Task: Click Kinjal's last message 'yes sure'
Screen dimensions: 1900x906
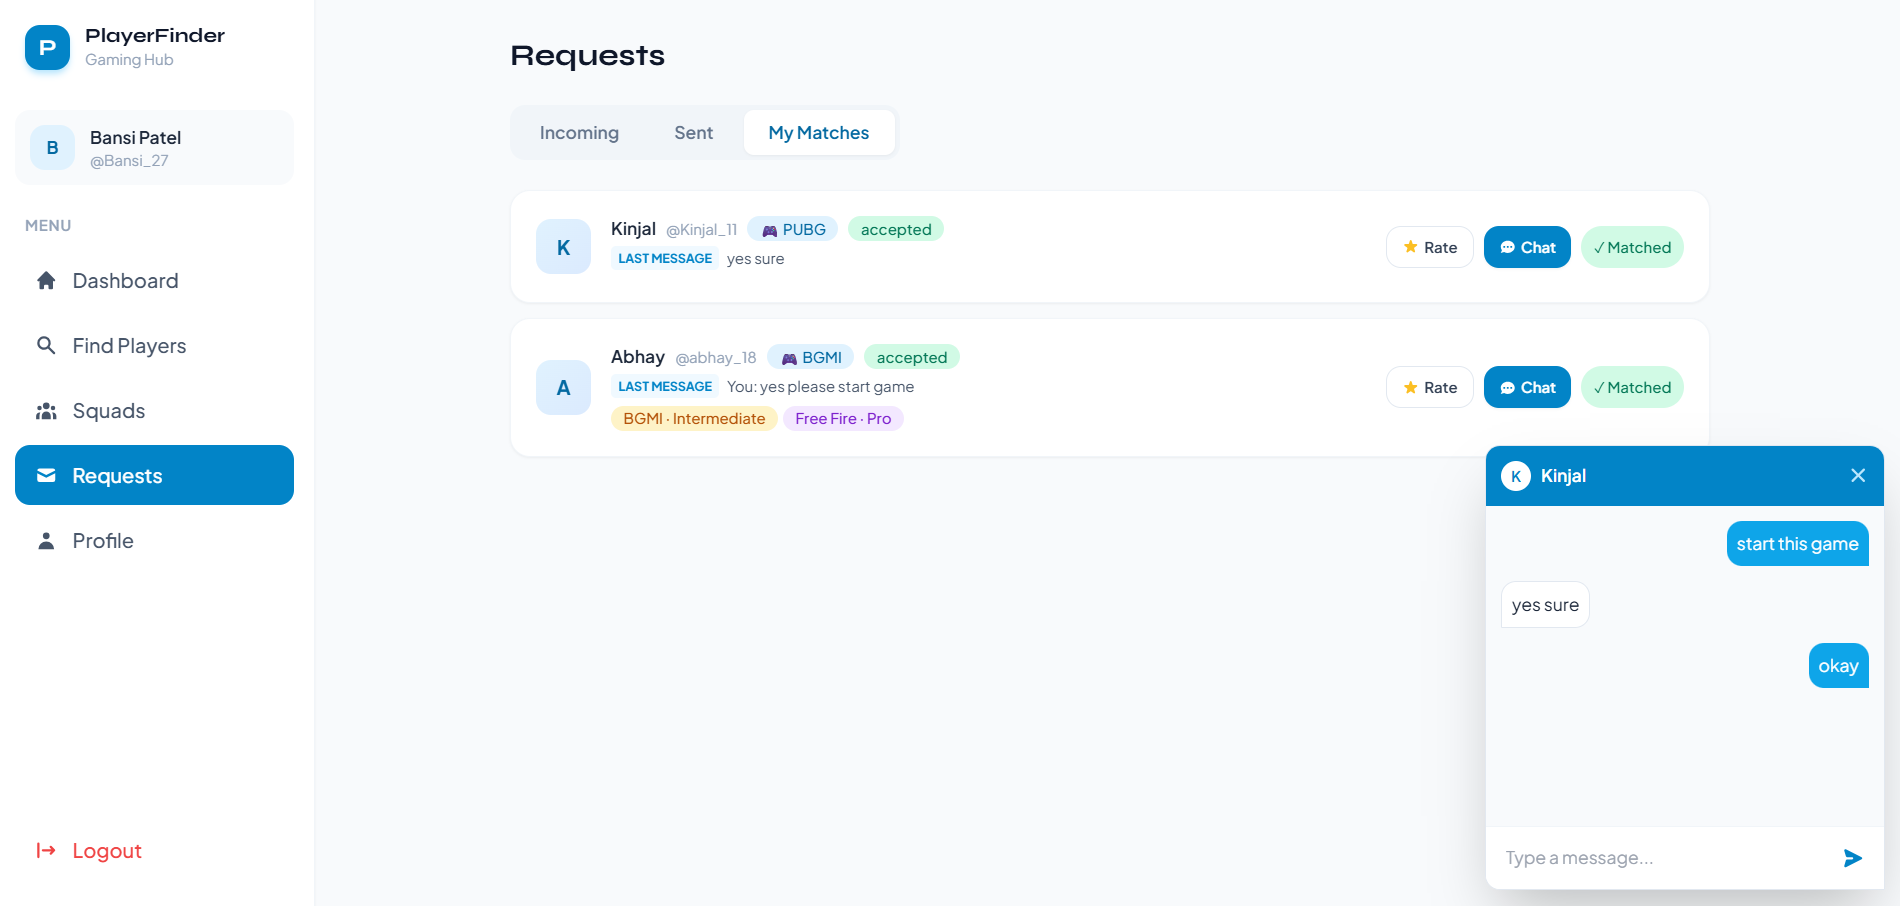Action: [x=755, y=259]
